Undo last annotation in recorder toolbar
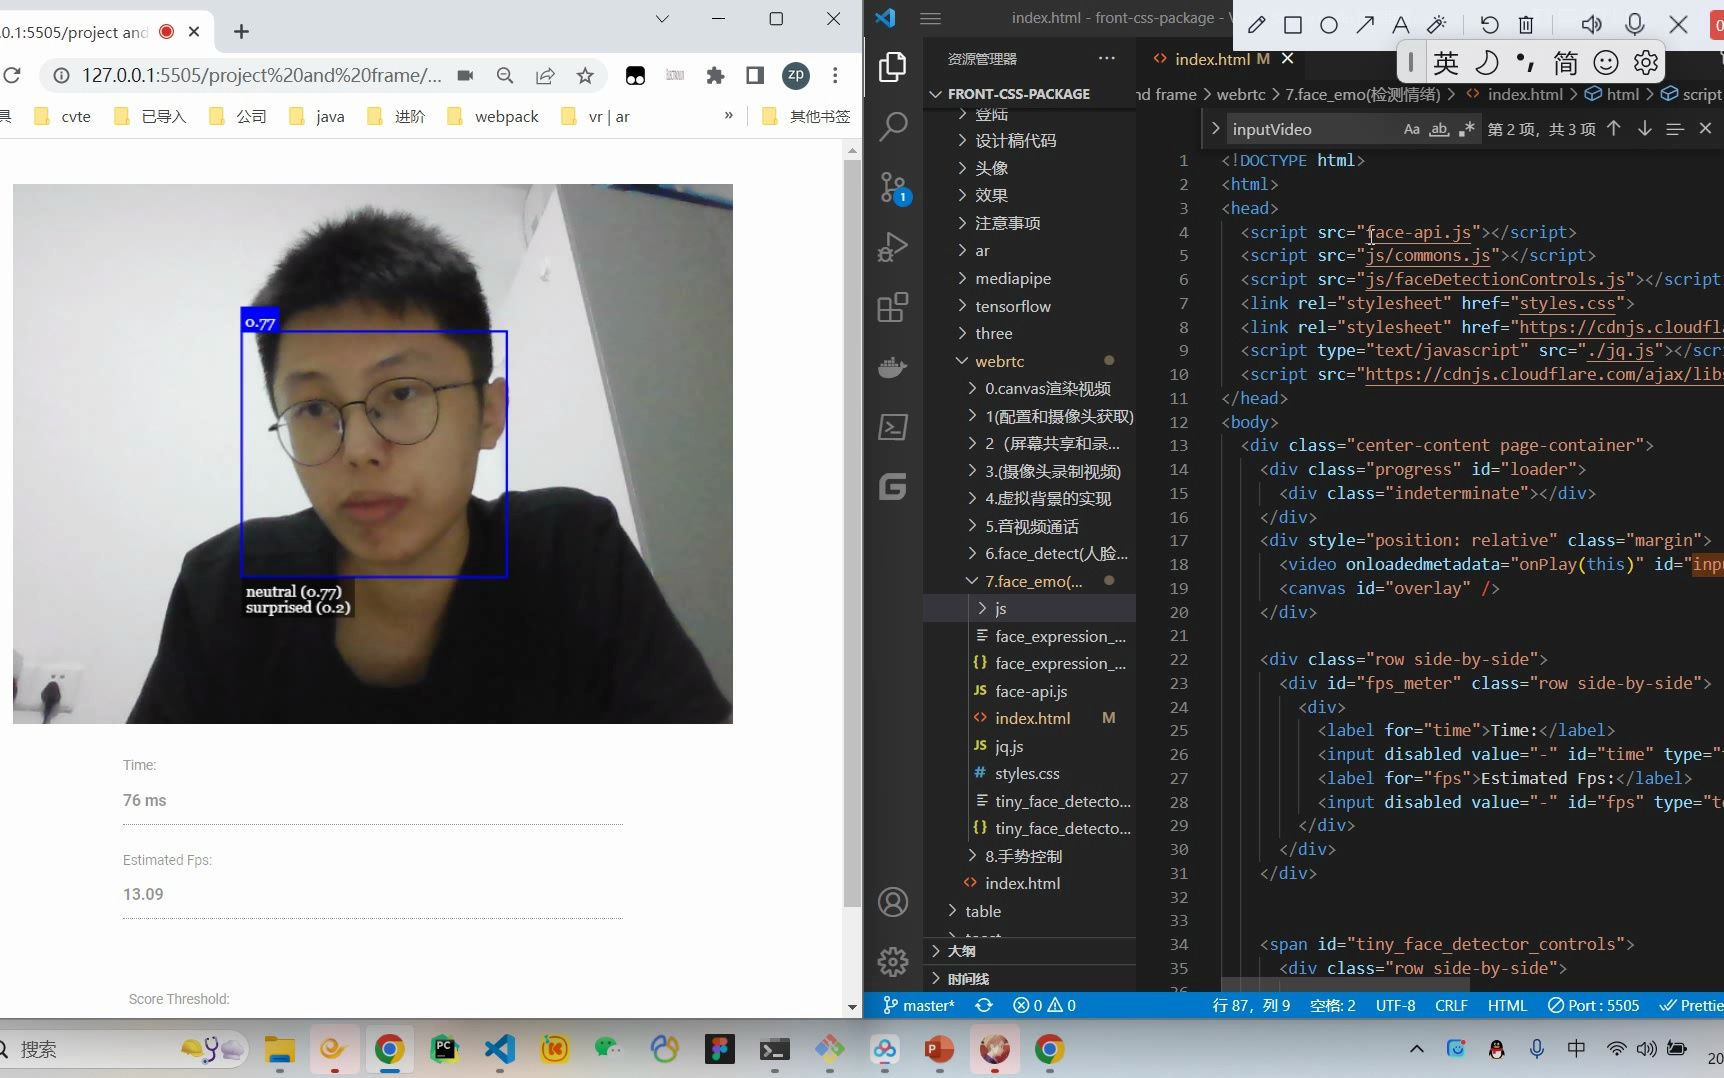1724x1078 pixels. pyautogui.click(x=1489, y=25)
